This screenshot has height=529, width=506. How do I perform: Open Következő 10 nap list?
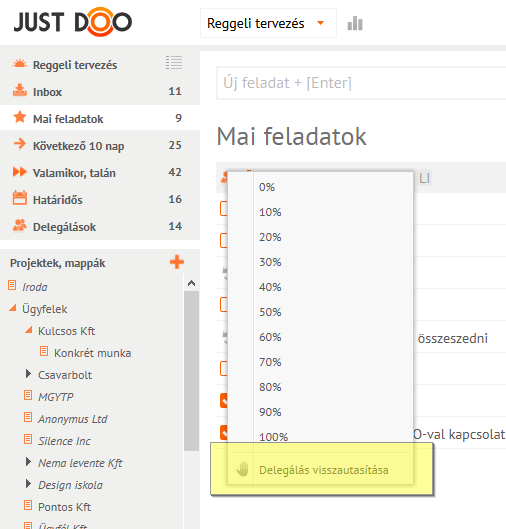coord(78,146)
